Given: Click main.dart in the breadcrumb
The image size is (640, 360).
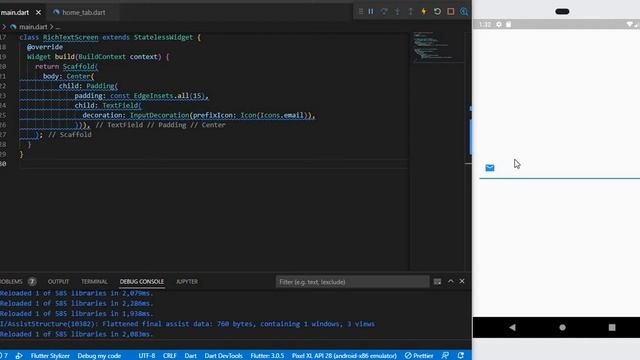Looking at the screenshot, I should (x=33, y=27).
